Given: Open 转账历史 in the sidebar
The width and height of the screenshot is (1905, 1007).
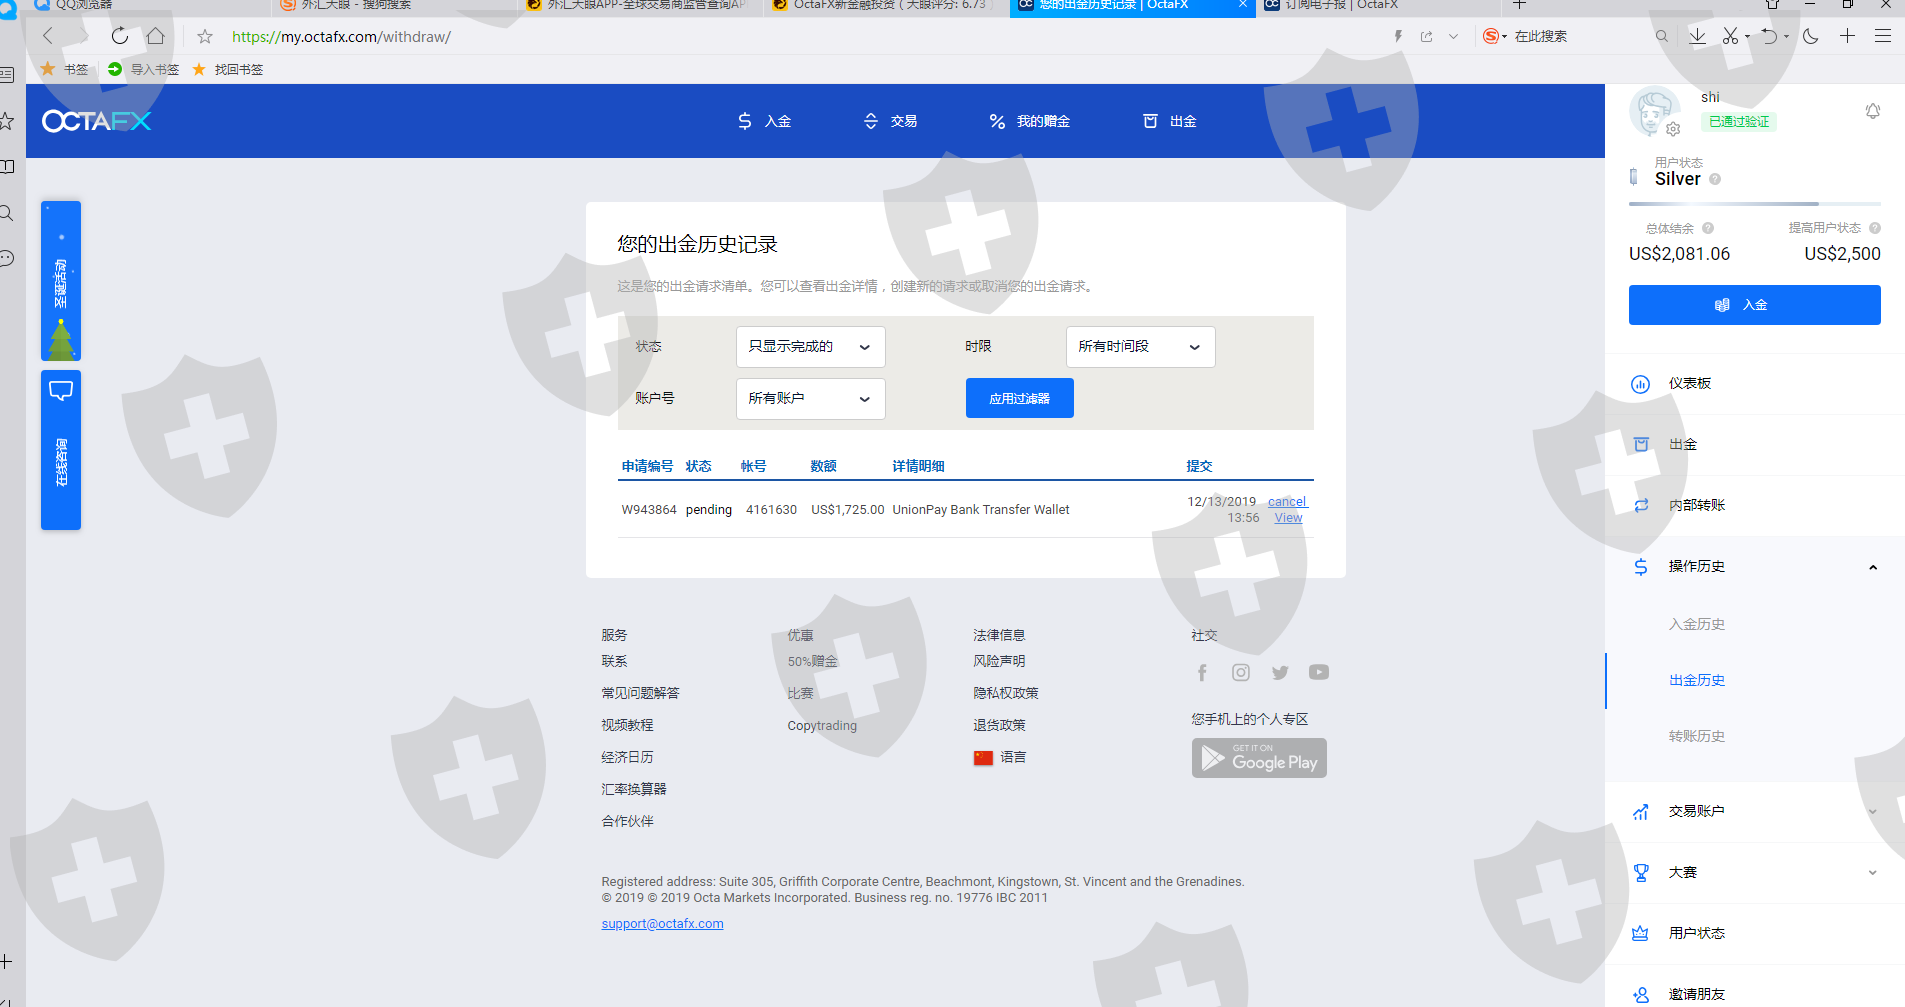Looking at the screenshot, I should (x=1697, y=737).
